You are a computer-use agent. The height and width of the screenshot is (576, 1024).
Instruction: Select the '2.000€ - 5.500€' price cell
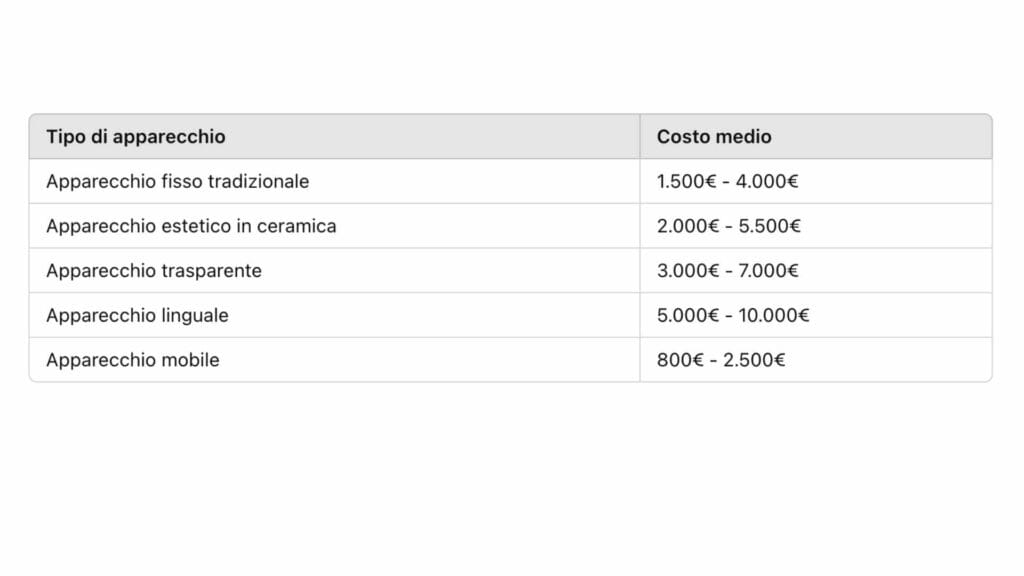coord(816,226)
